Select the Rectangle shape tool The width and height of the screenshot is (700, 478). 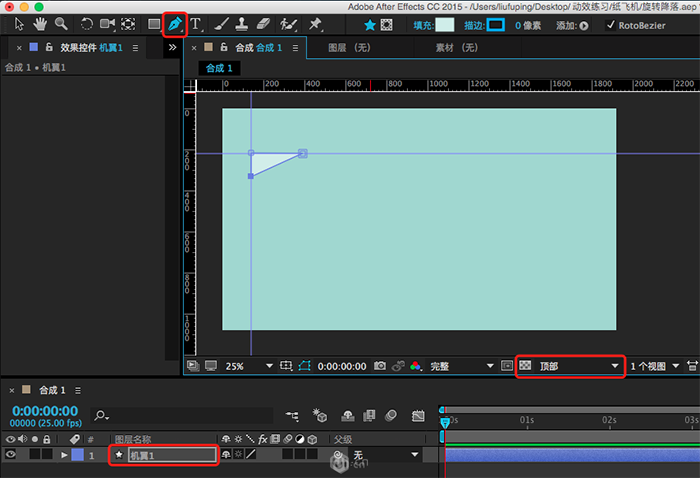[x=154, y=24]
